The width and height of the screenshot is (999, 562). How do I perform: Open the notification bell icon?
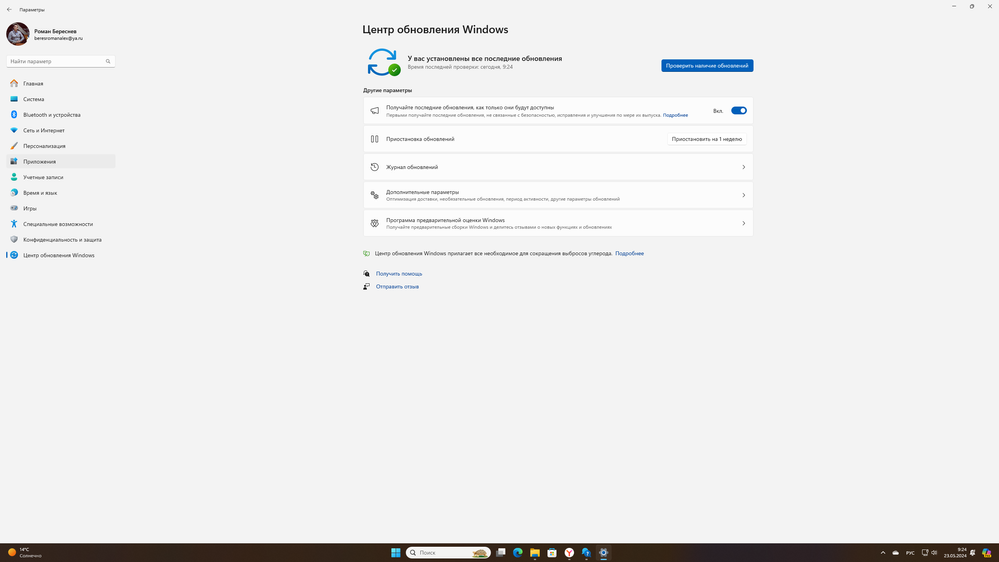click(973, 552)
